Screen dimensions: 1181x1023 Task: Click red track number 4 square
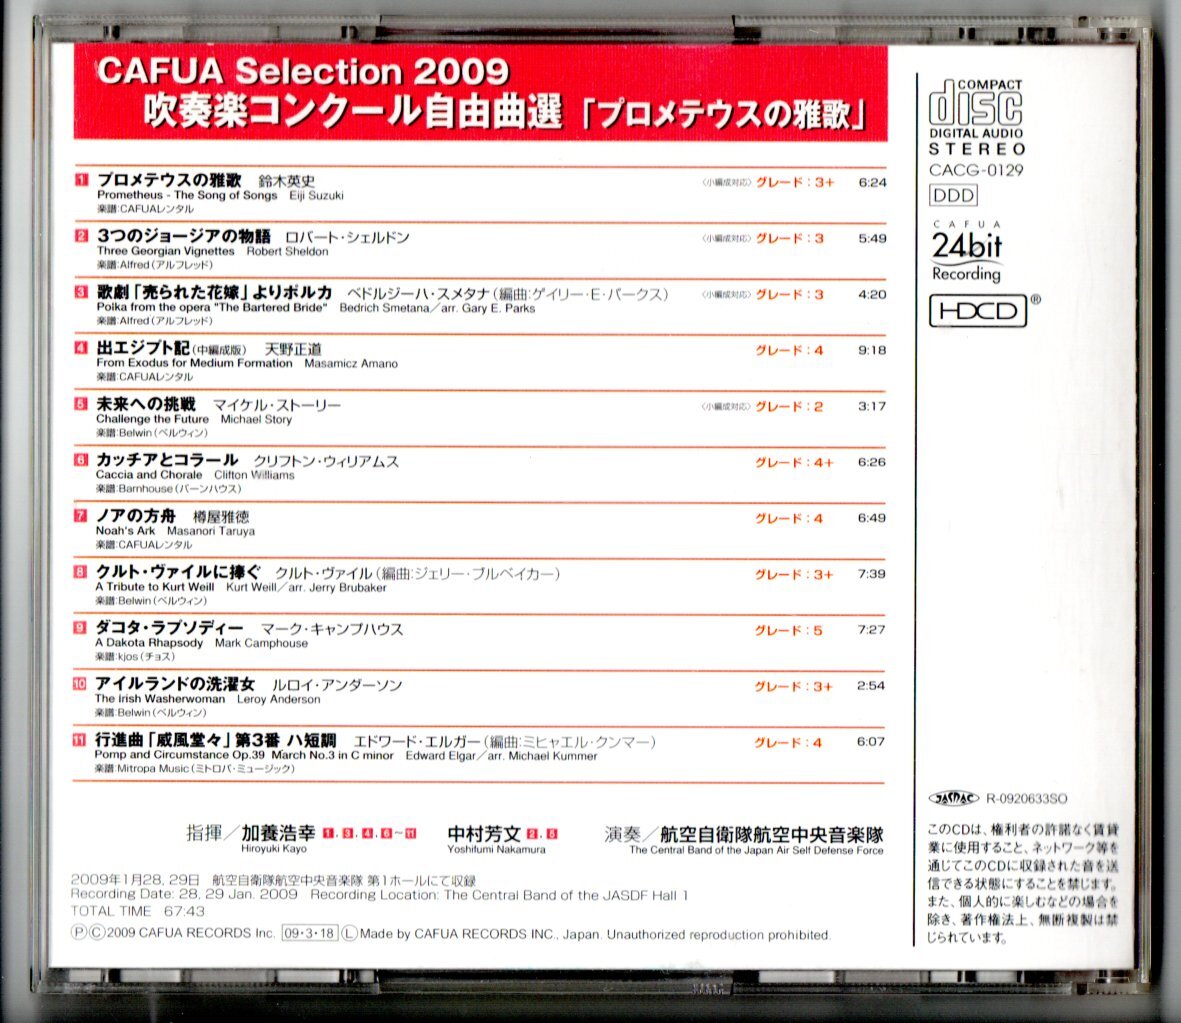81,348
